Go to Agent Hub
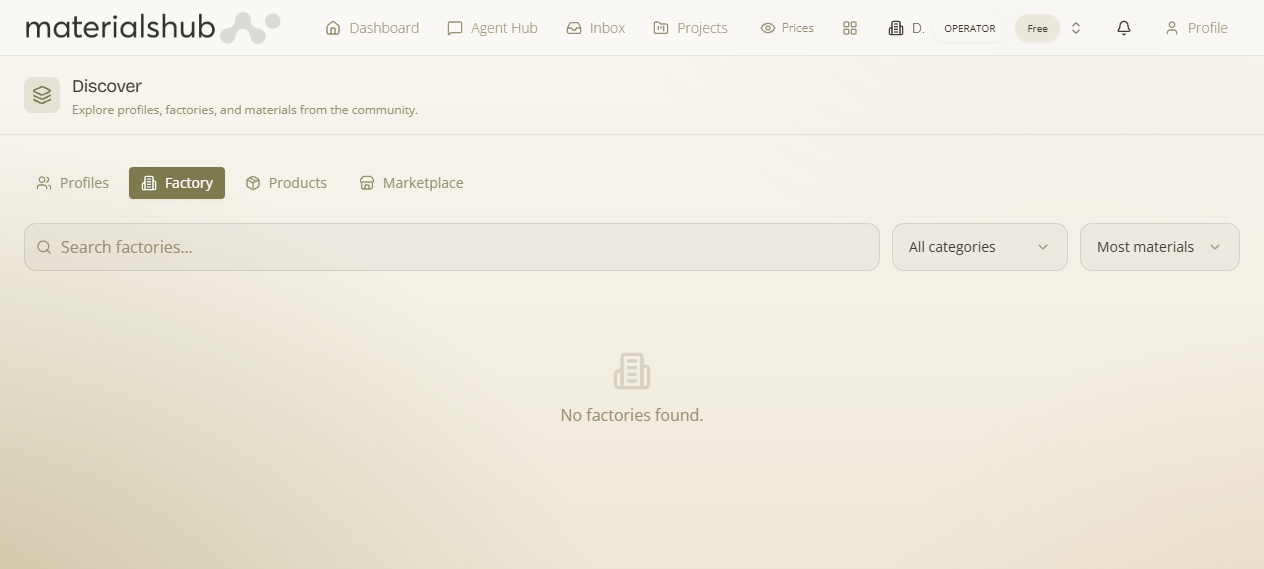Viewport: 1264px width, 569px height. pyautogui.click(x=492, y=28)
